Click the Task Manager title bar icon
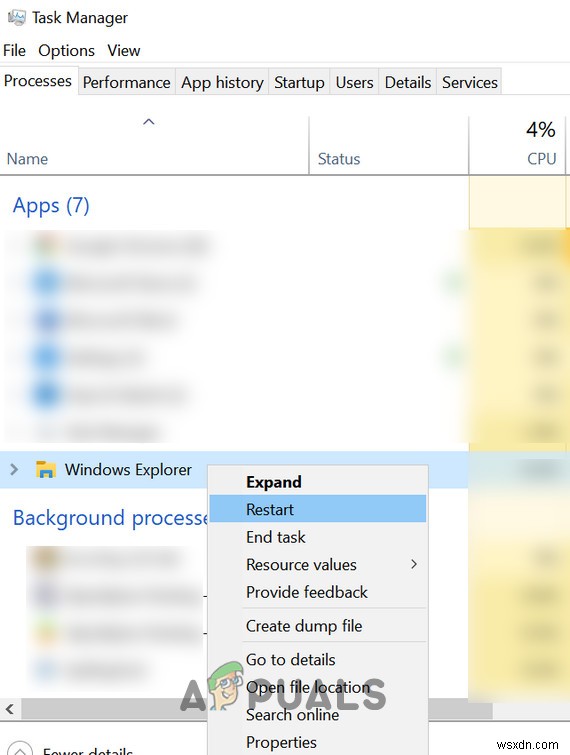This screenshot has height=755, width=570. click(17, 18)
